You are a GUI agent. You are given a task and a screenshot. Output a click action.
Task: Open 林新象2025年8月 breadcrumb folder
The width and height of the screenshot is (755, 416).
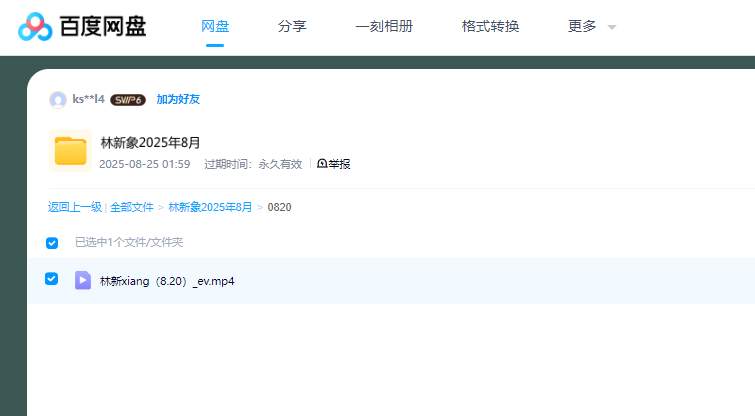[210, 207]
